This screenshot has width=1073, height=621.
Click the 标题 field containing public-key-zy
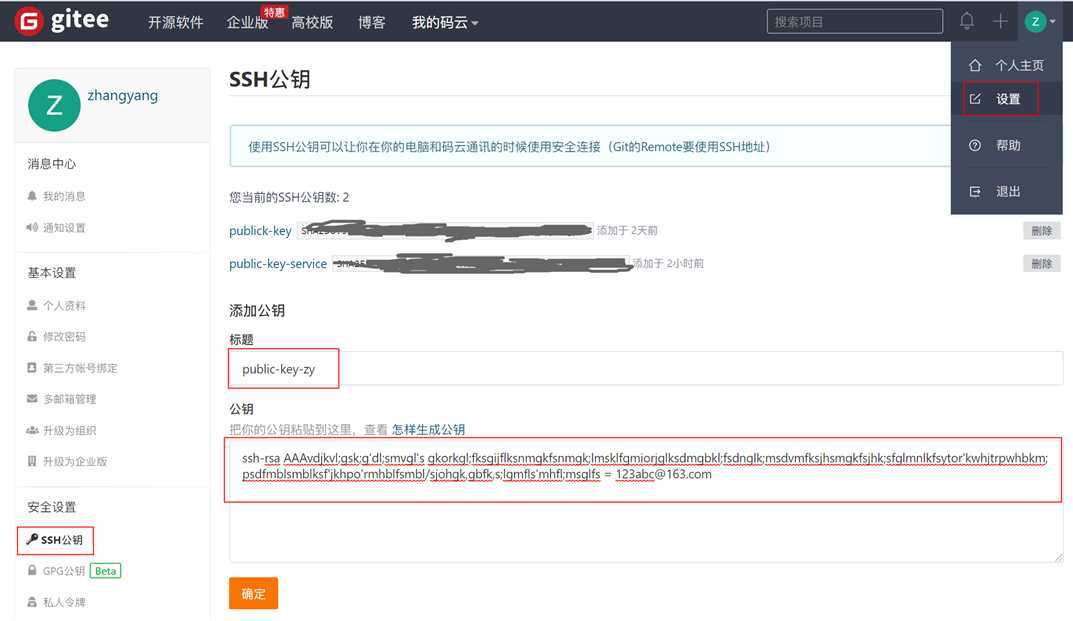click(x=646, y=368)
